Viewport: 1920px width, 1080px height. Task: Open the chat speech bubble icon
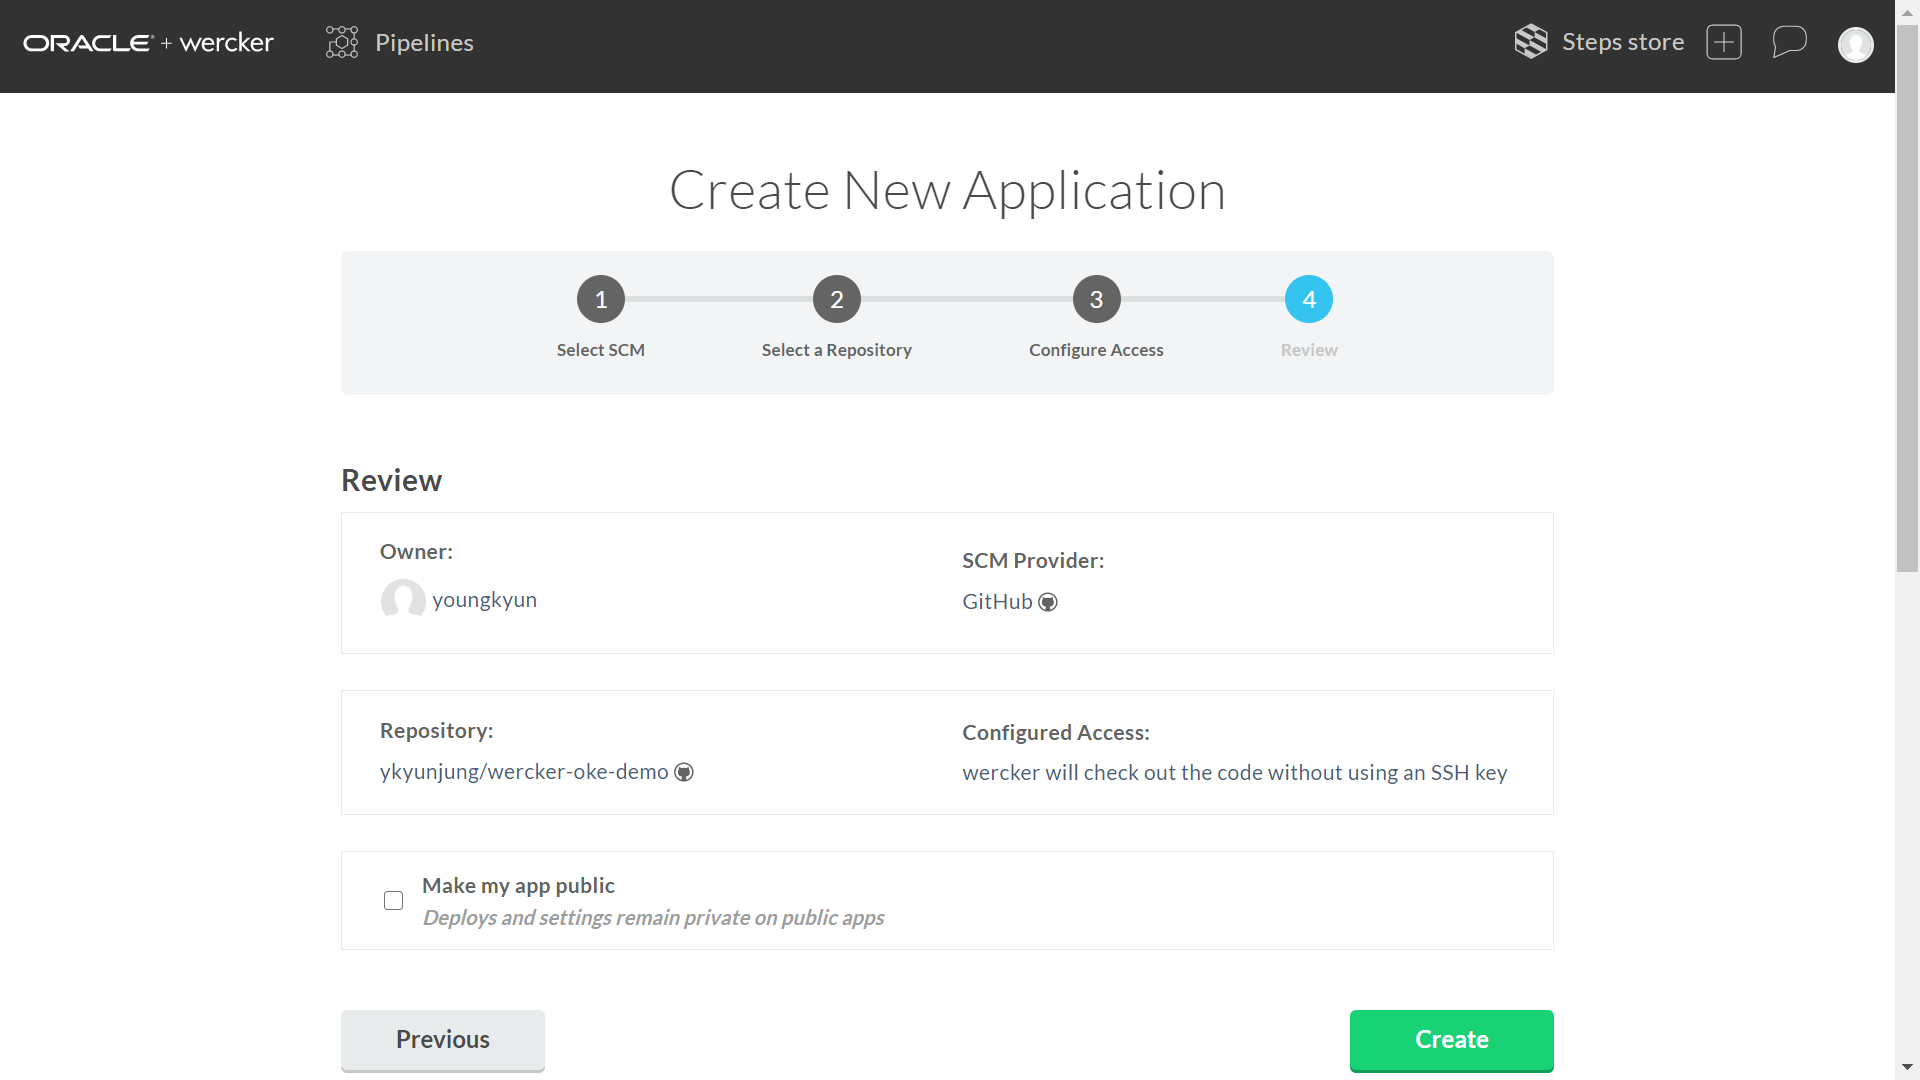click(1789, 42)
